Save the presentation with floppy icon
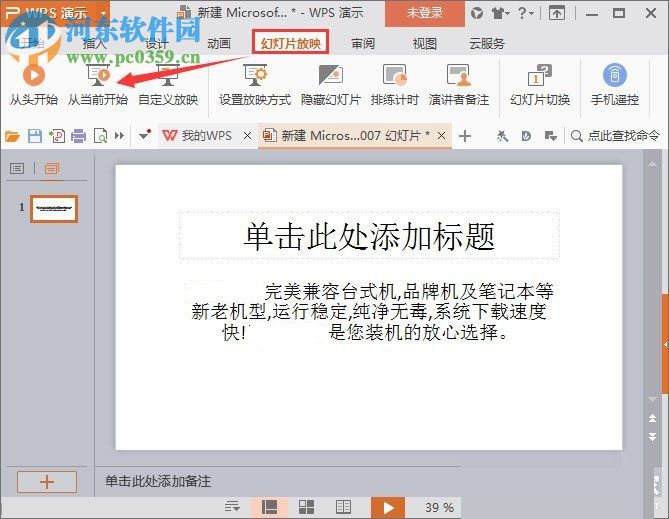Viewport: 669px width, 519px height. point(35,136)
